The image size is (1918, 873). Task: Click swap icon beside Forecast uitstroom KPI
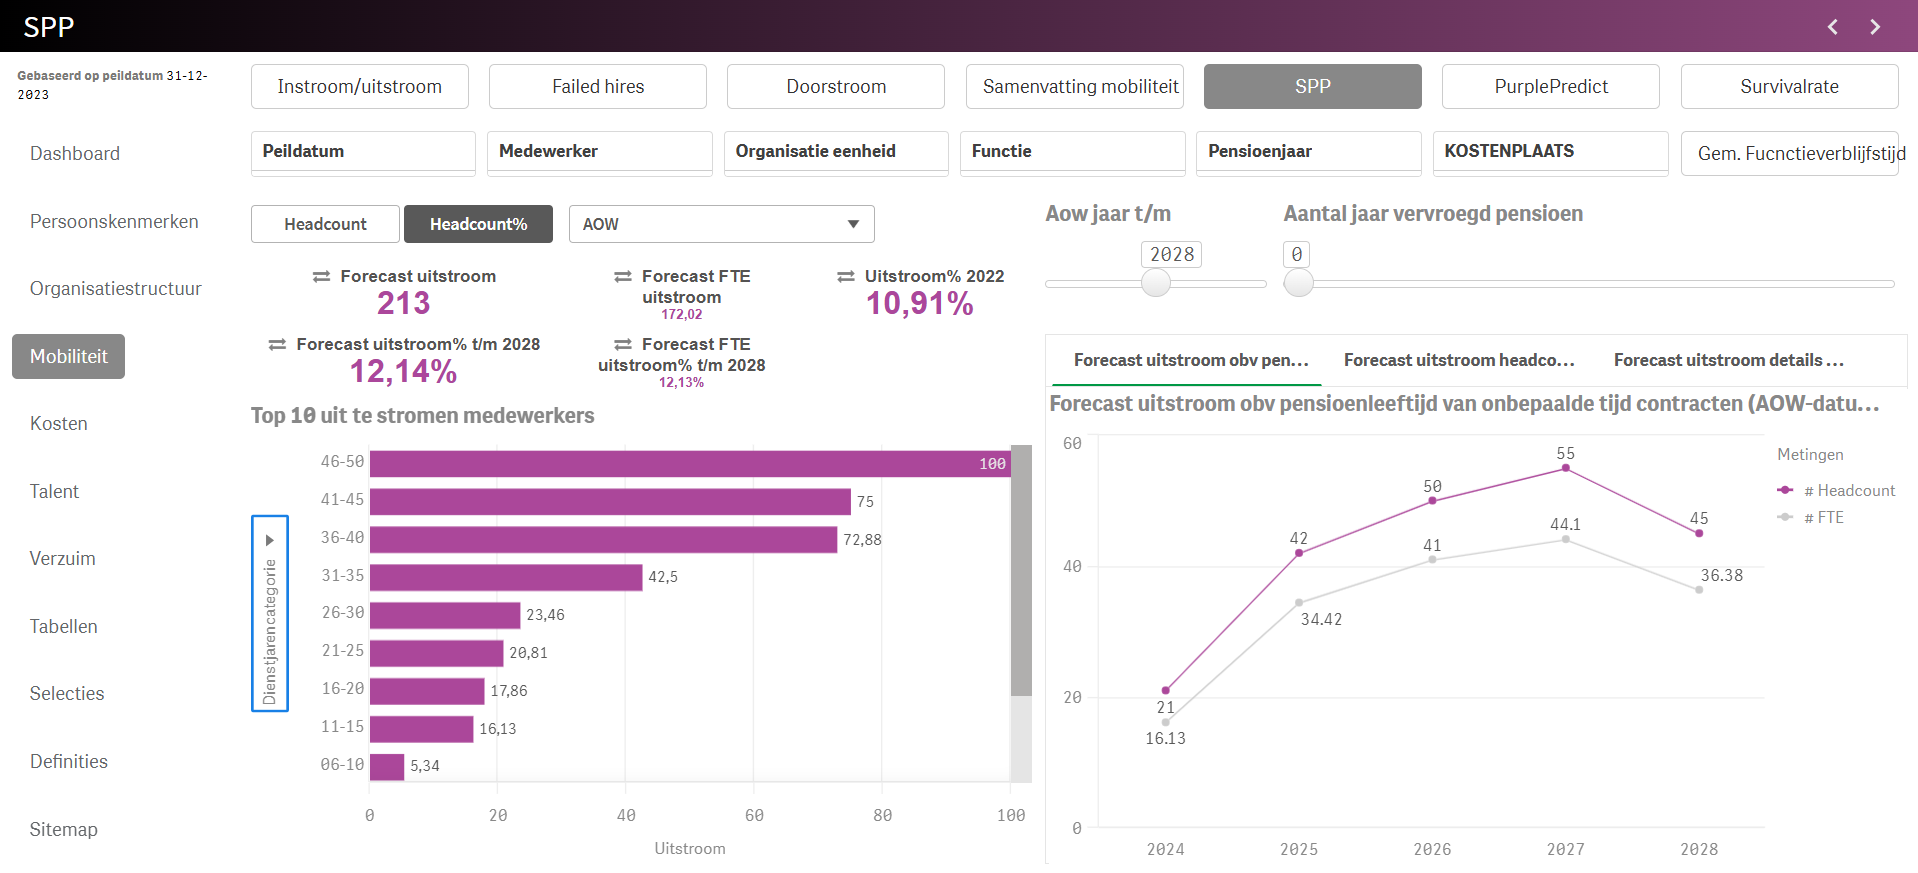coord(321,277)
